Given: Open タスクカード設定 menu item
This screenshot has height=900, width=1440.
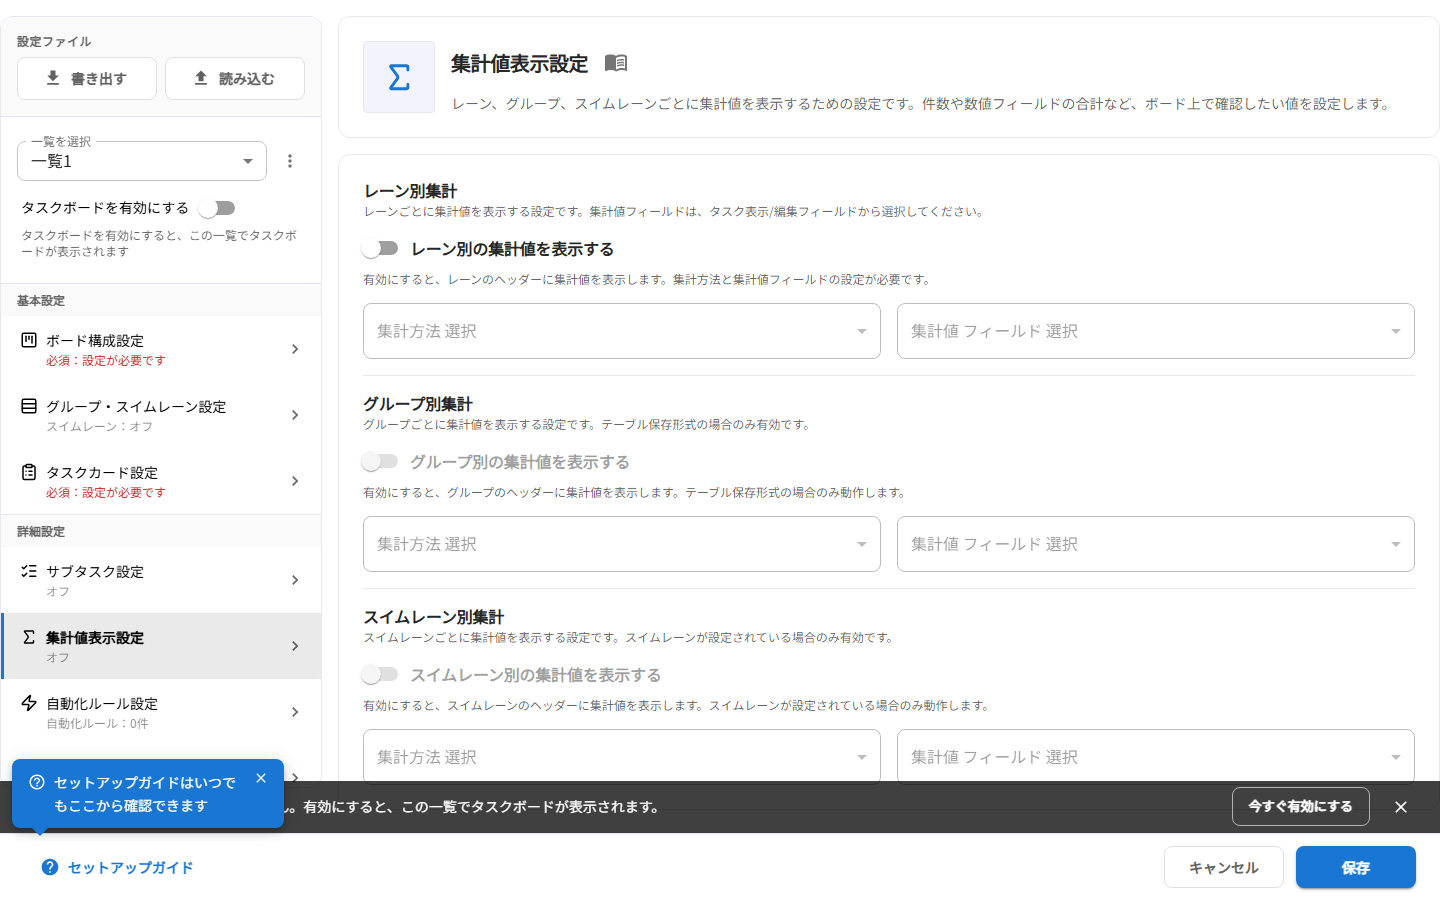Looking at the screenshot, I should pyautogui.click(x=161, y=481).
